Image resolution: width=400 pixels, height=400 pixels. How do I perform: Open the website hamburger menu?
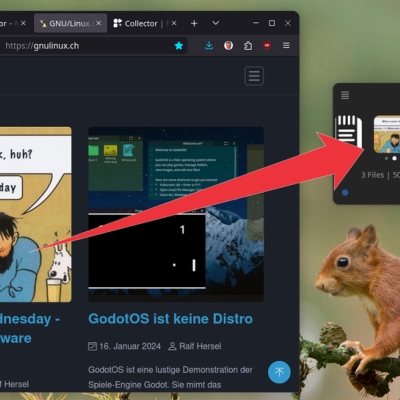[254, 76]
